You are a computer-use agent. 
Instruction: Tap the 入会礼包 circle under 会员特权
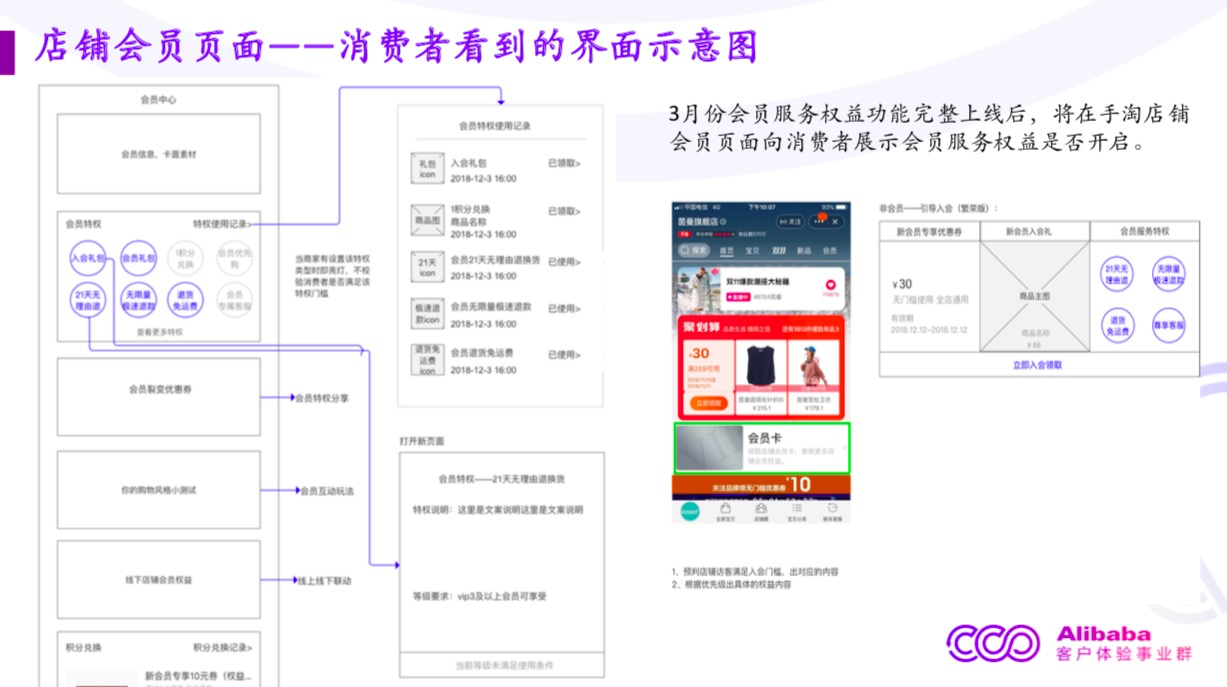[88, 258]
